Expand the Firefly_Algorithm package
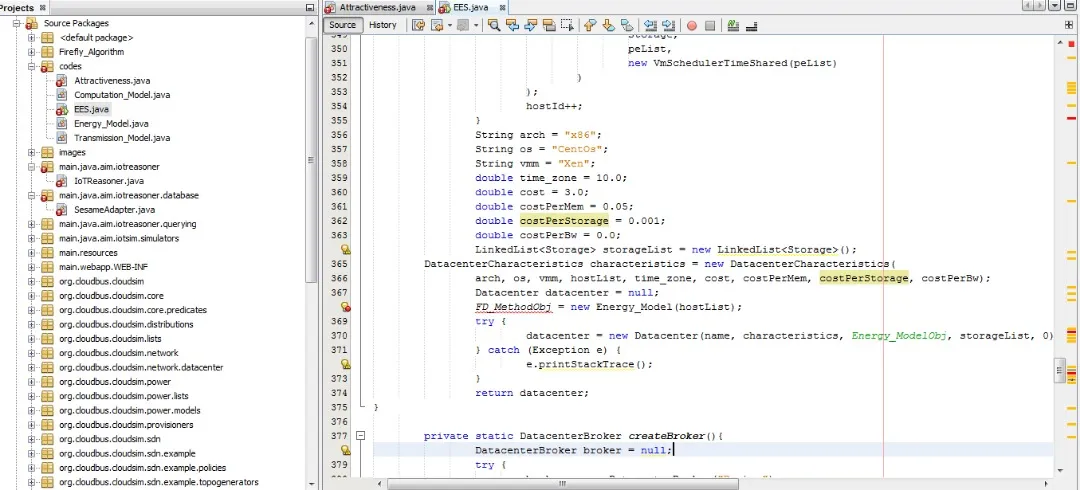 click(x=32, y=52)
